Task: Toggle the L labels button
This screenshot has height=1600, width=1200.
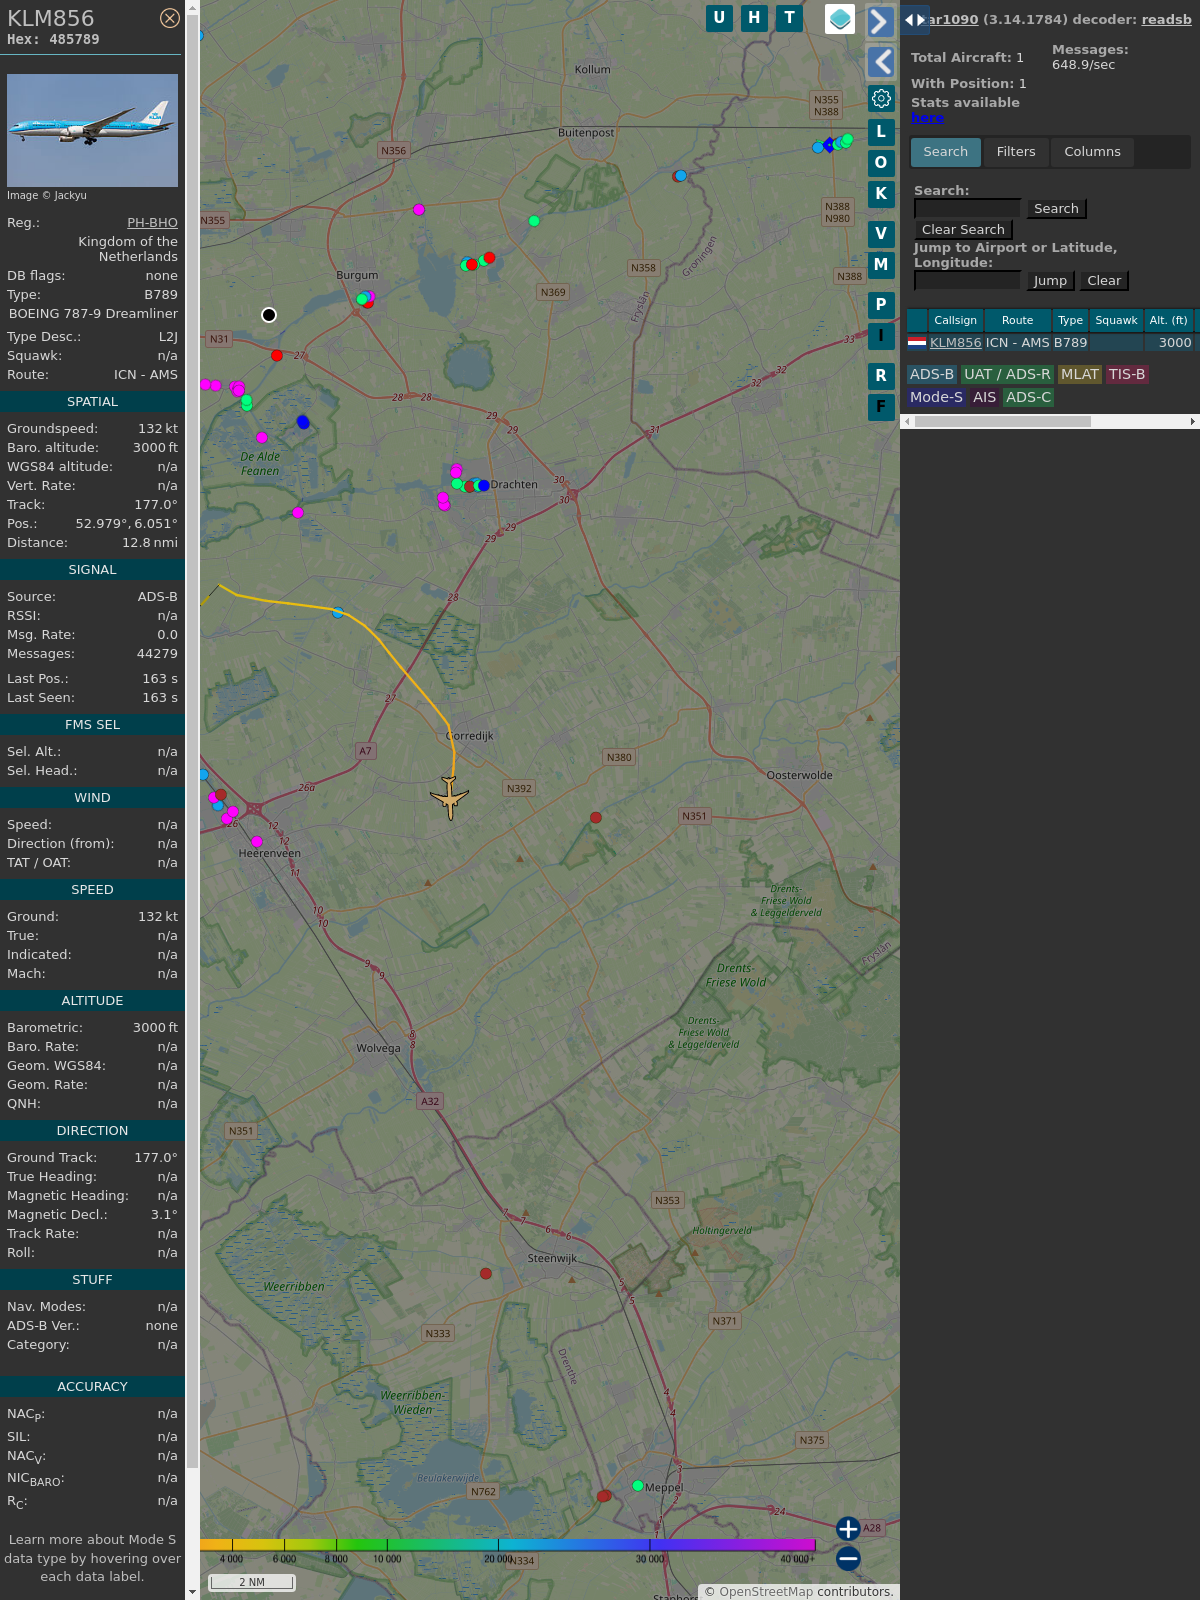Action: coord(881,132)
